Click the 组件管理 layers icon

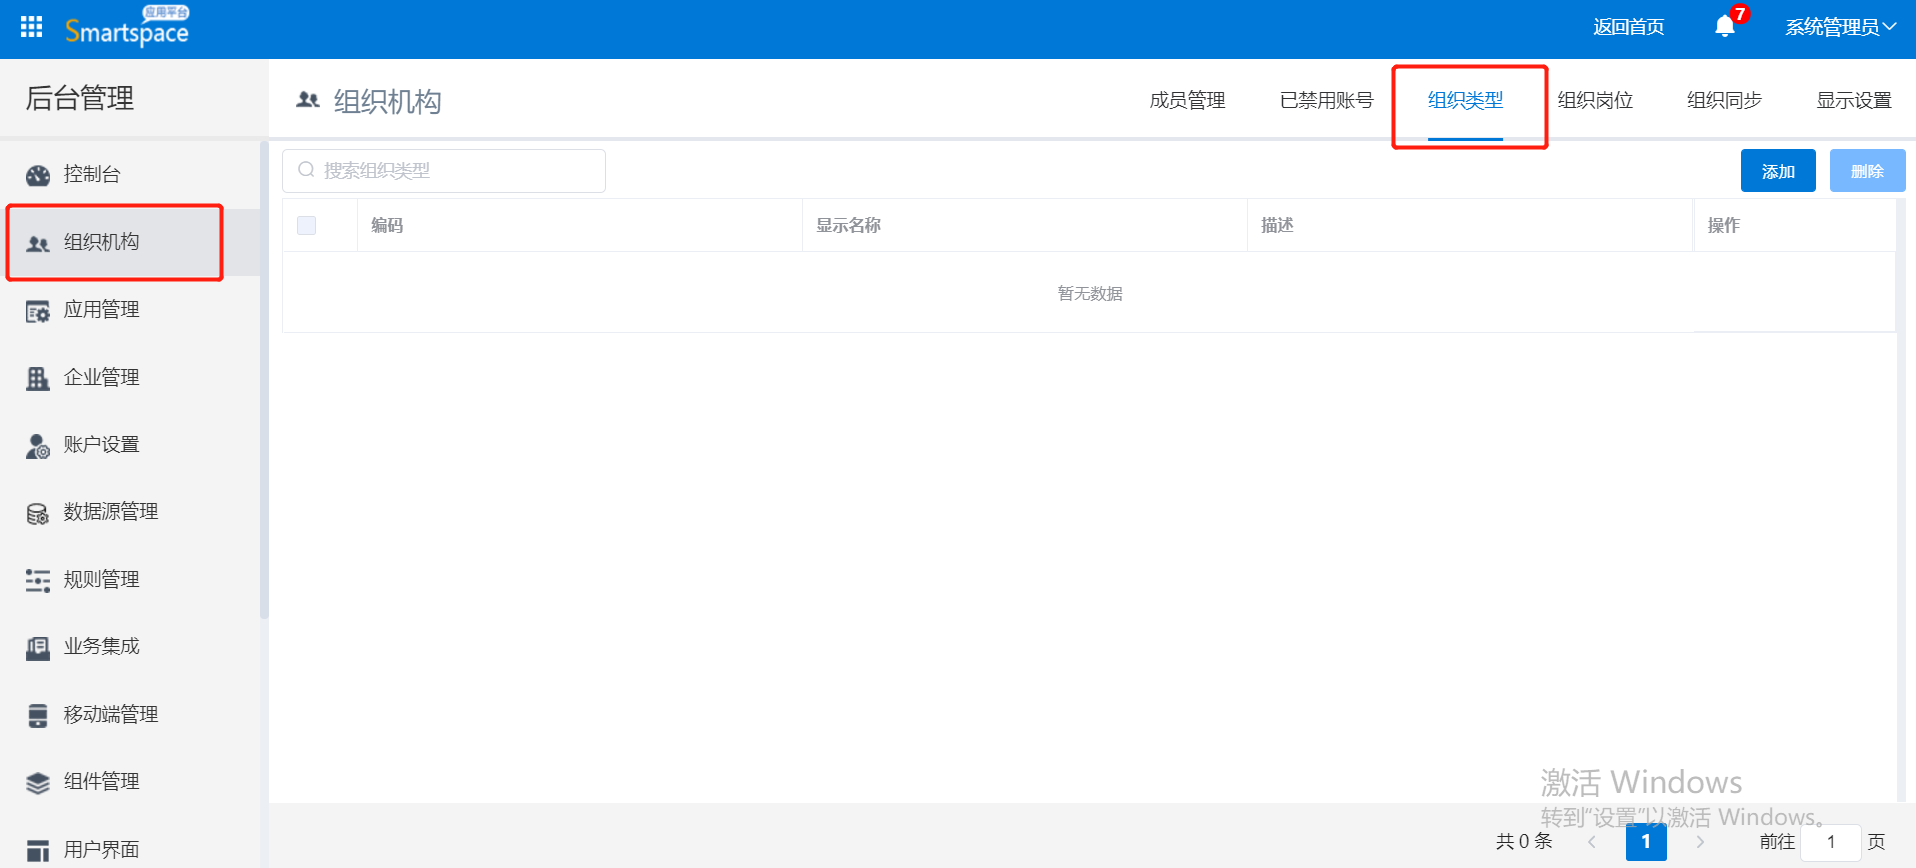click(x=38, y=783)
